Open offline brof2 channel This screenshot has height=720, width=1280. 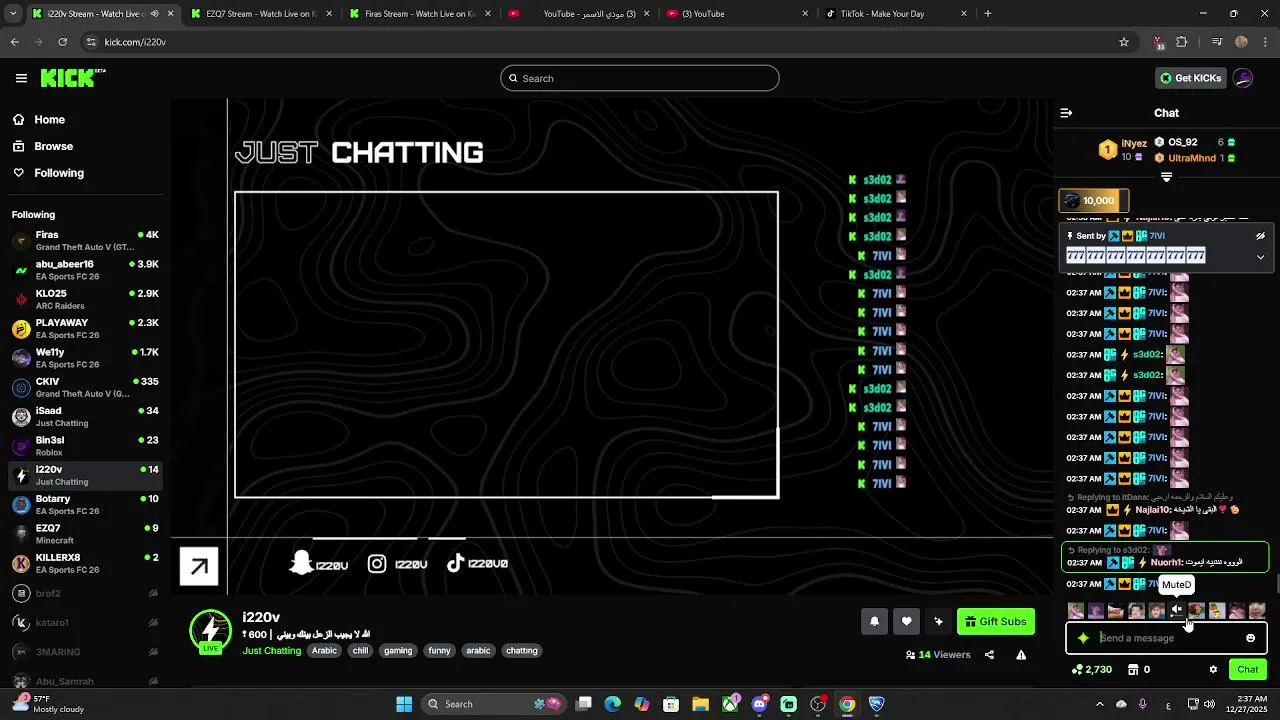coord(85,593)
